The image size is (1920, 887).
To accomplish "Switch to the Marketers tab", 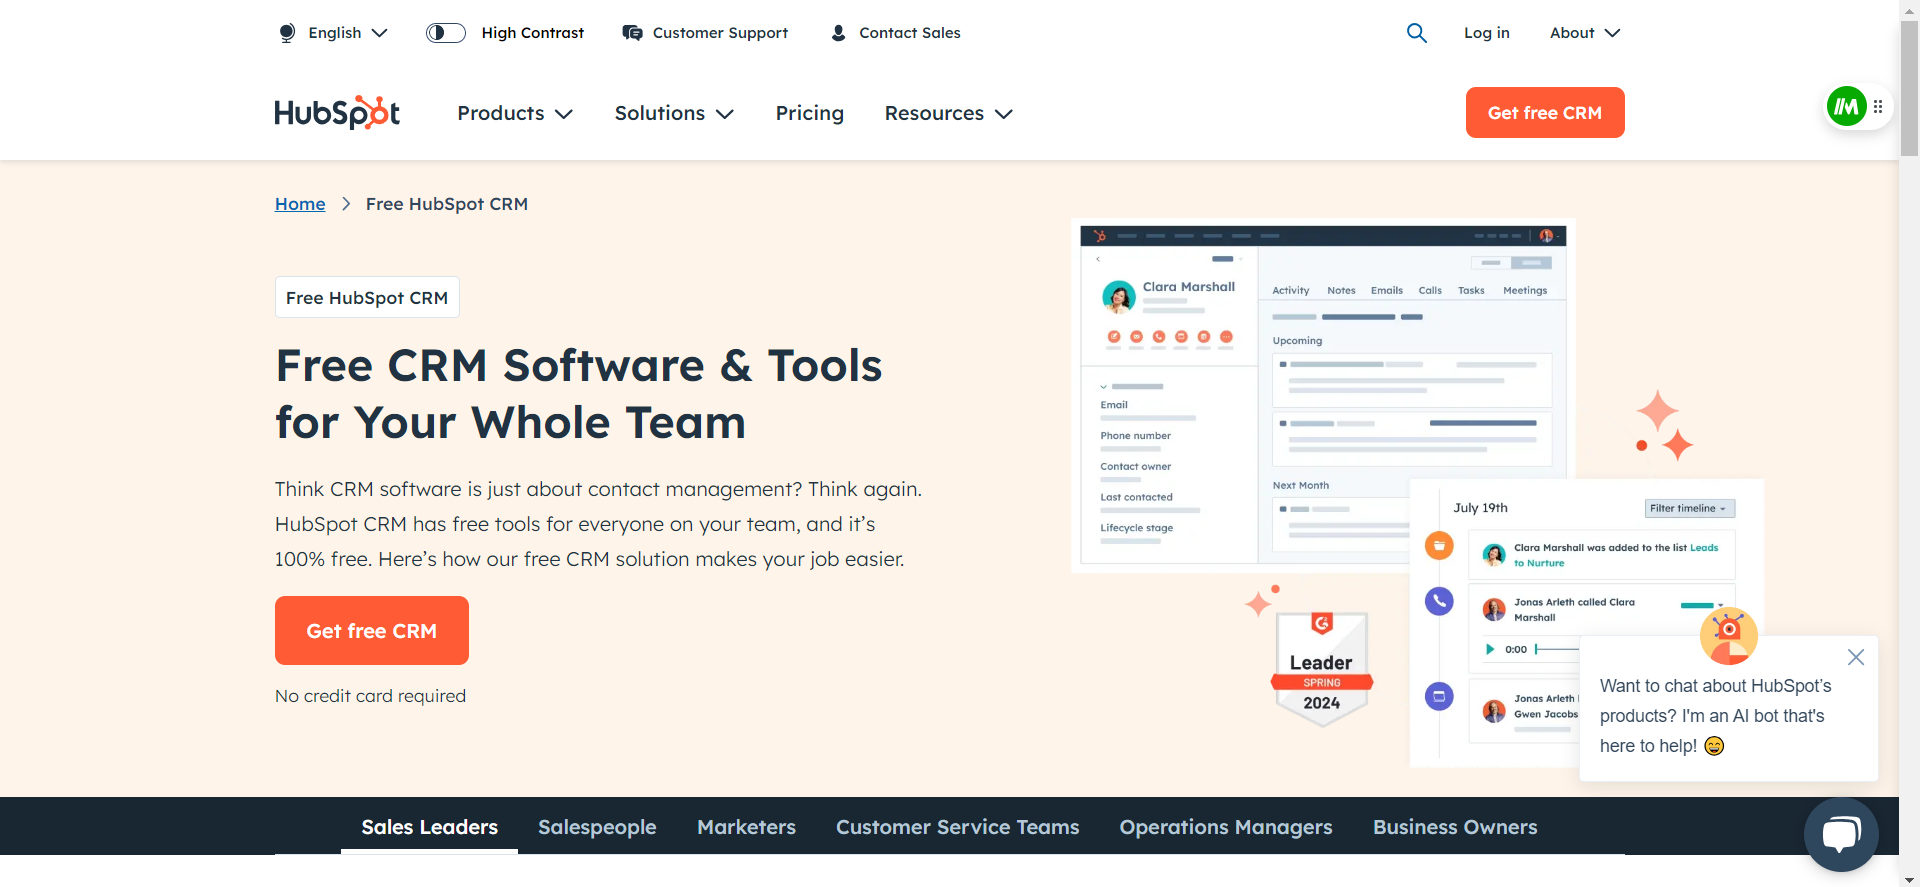I will [746, 827].
